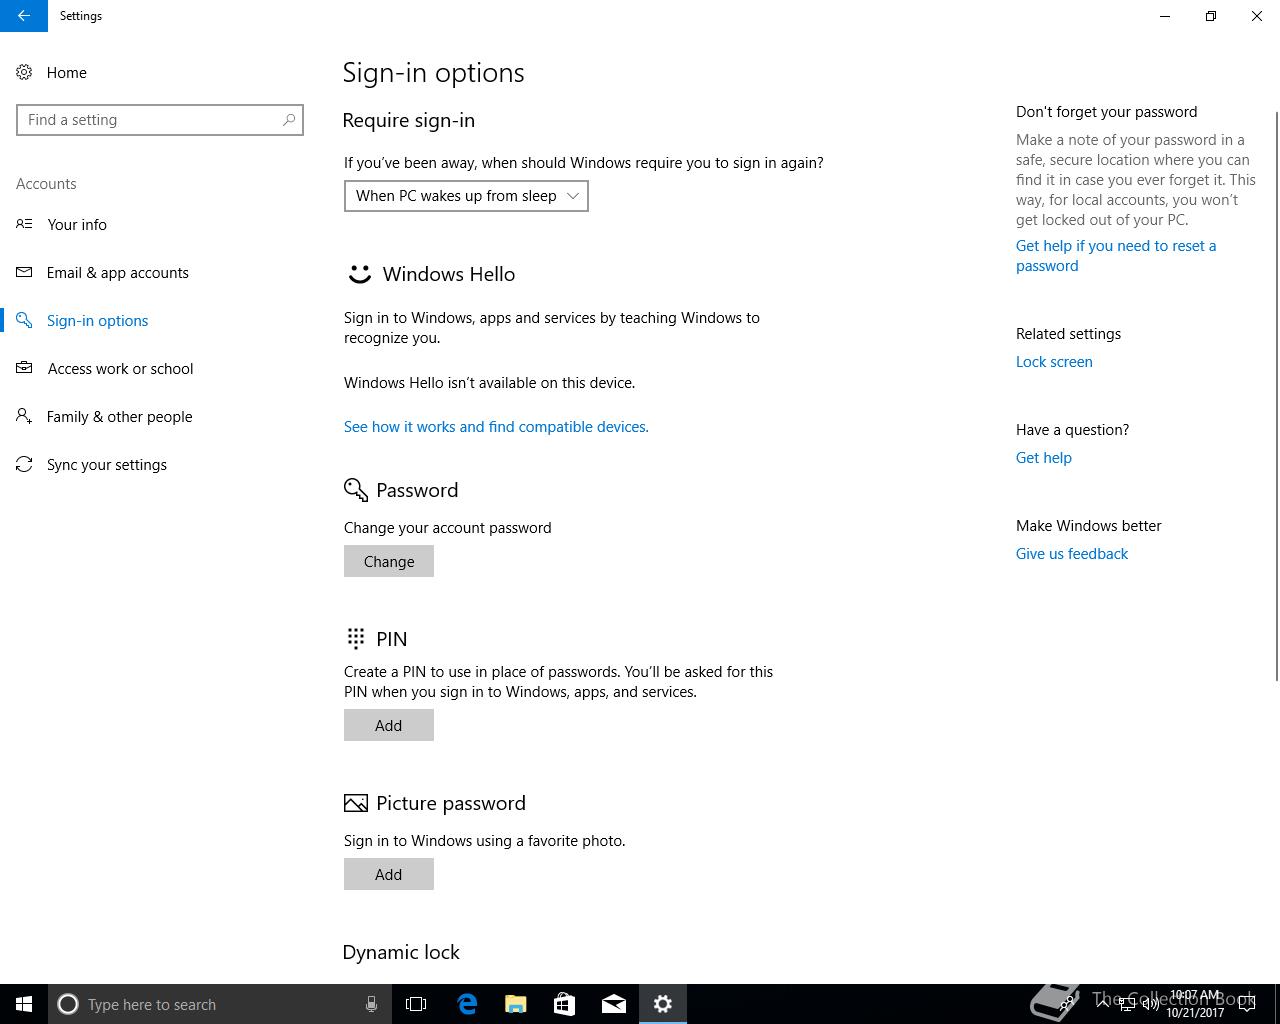
Task: Launch Microsoft Edge from taskbar
Action: (x=467, y=1004)
